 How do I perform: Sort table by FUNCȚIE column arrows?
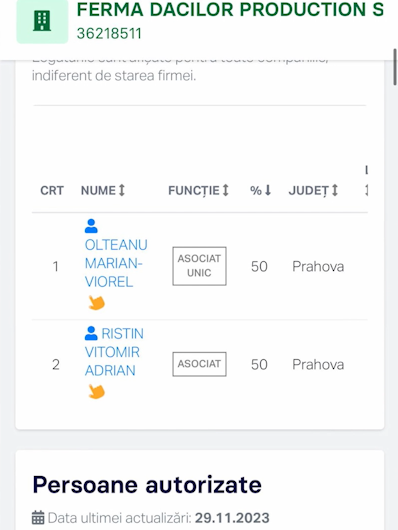point(226,190)
